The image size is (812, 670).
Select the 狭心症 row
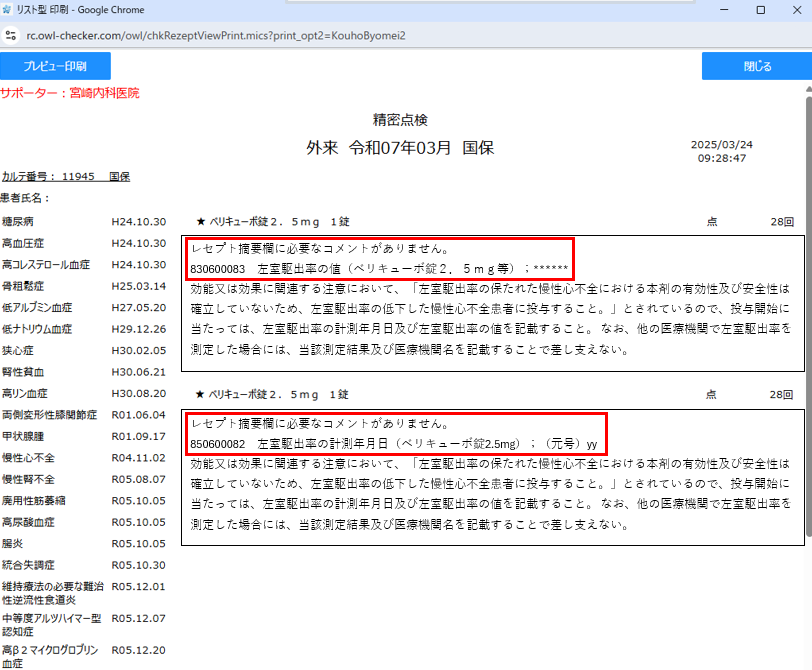pos(84,351)
